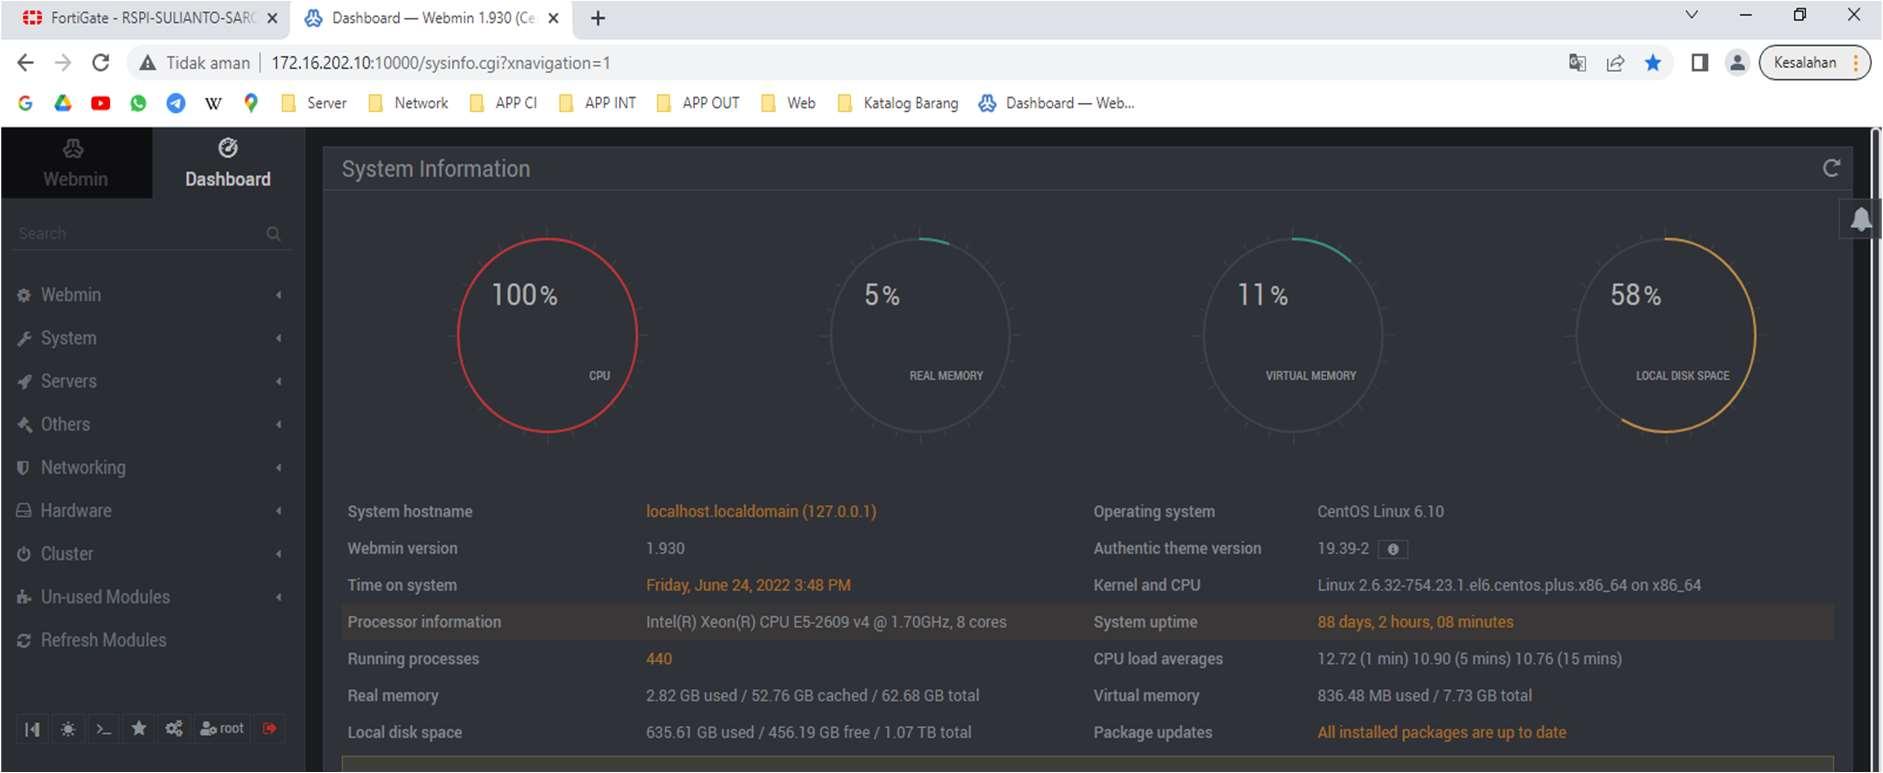This screenshot has width=1883, height=773.
Task: Switch to the Dashboard sidebar tab
Action: click(228, 163)
